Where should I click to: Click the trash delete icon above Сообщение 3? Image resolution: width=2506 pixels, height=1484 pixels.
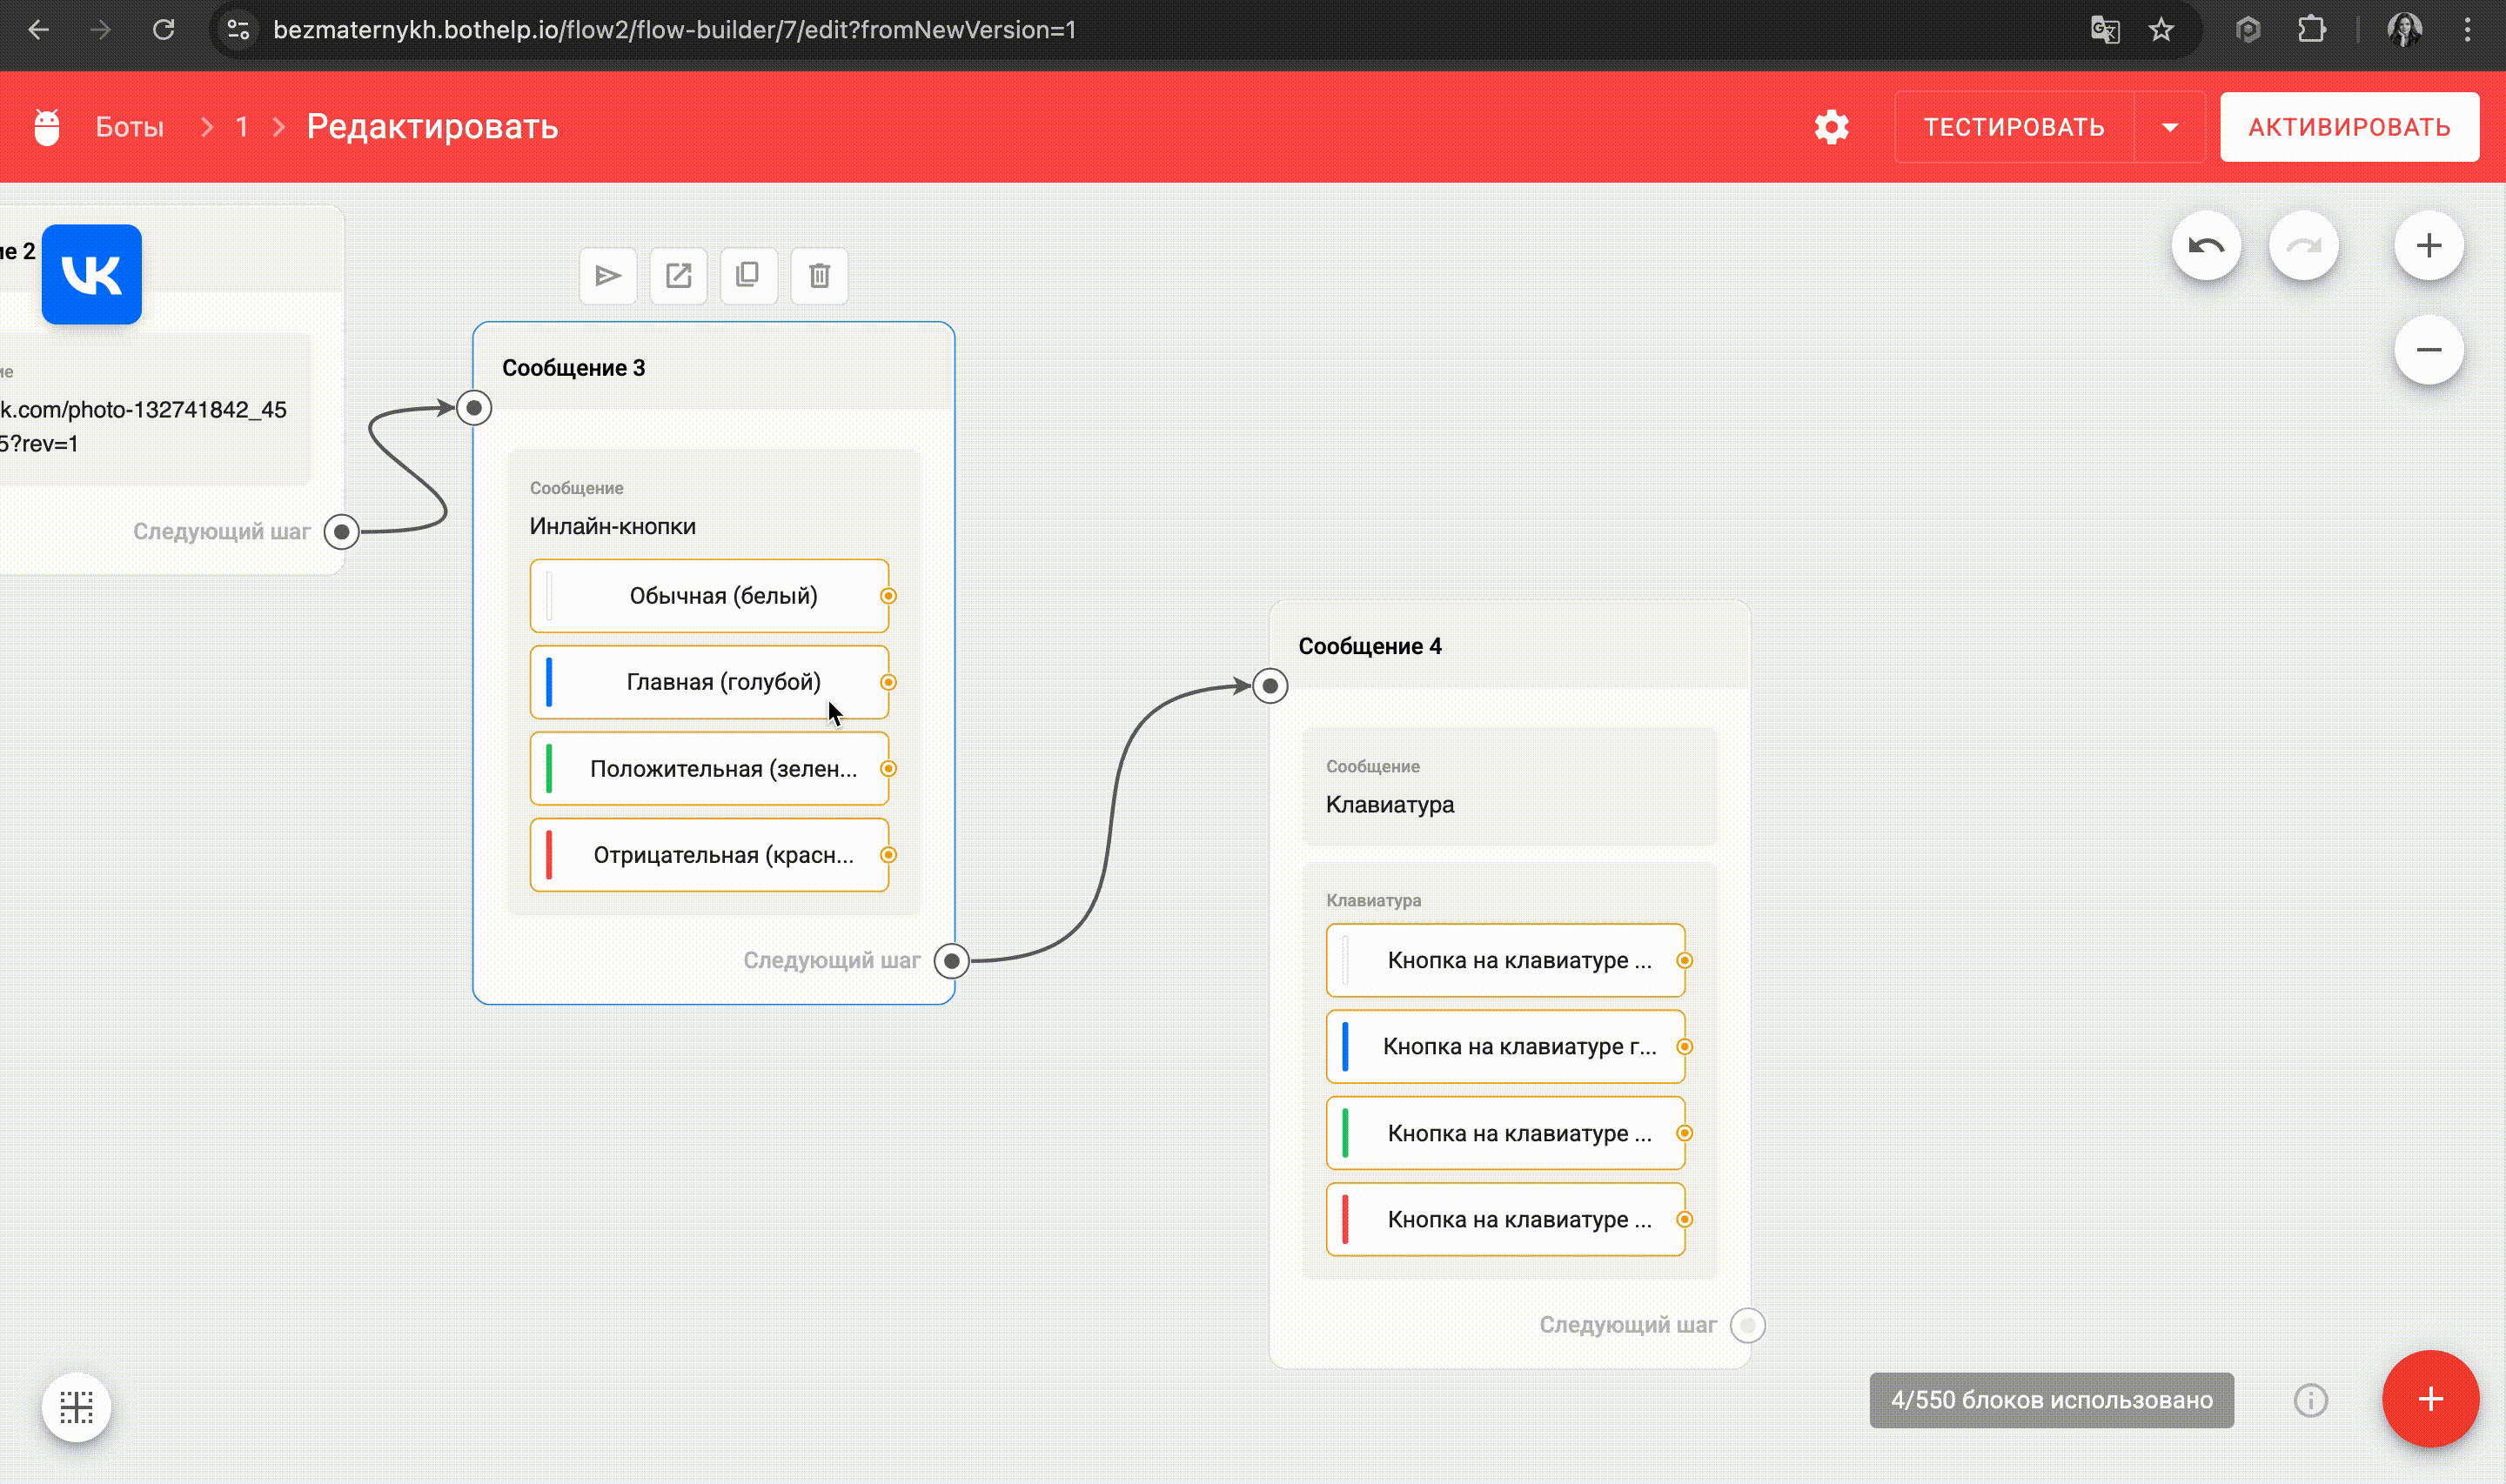pos(819,275)
